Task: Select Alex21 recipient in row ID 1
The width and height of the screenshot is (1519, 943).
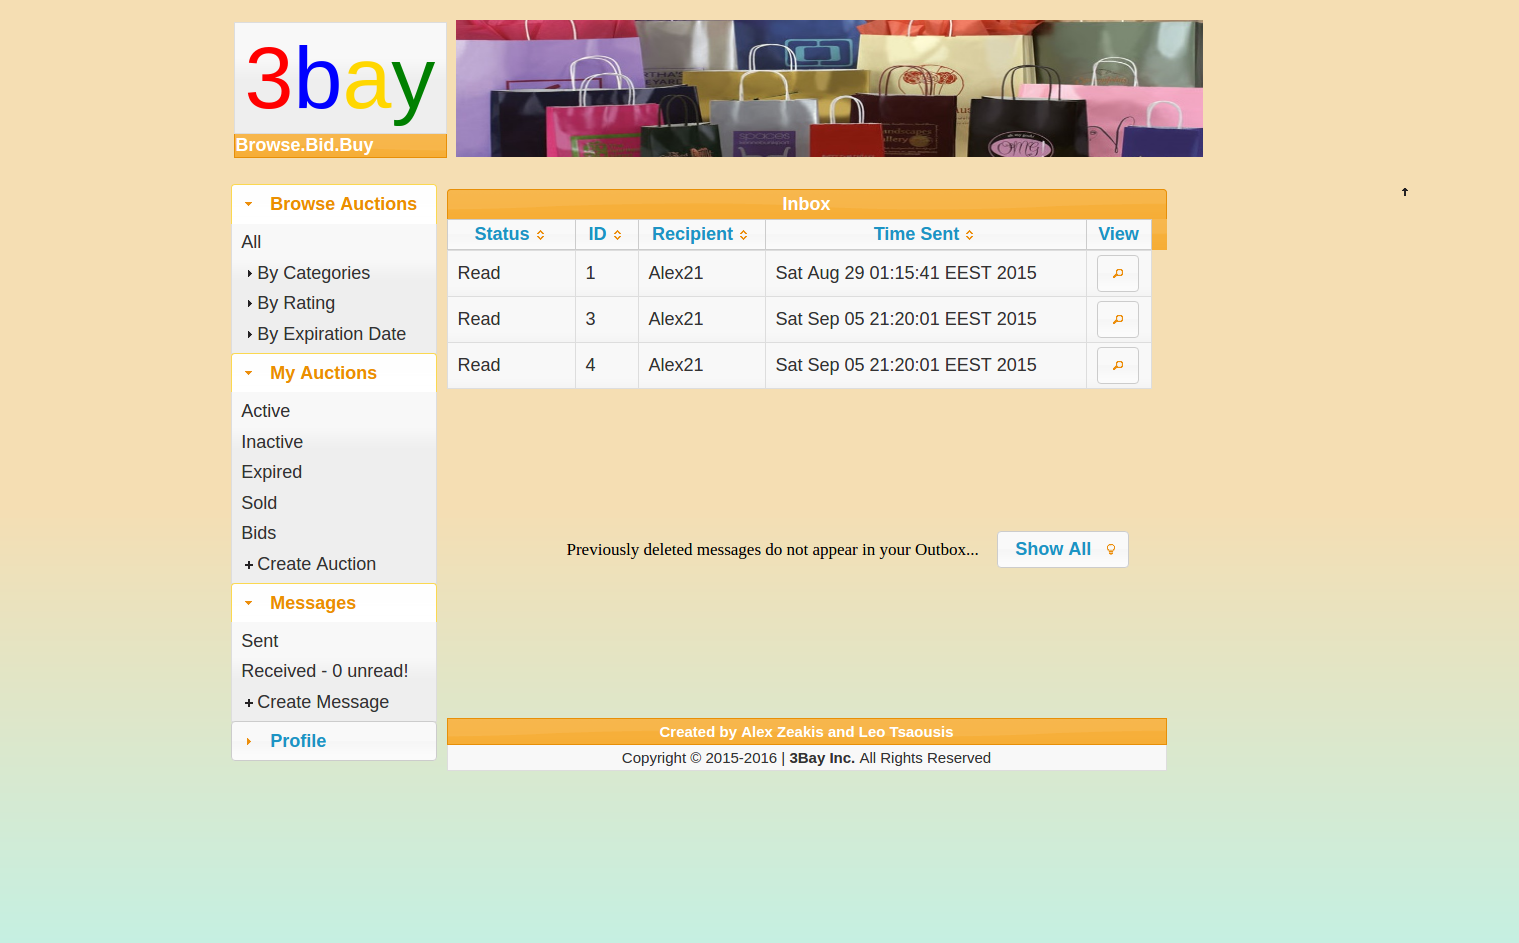Action: click(x=675, y=273)
